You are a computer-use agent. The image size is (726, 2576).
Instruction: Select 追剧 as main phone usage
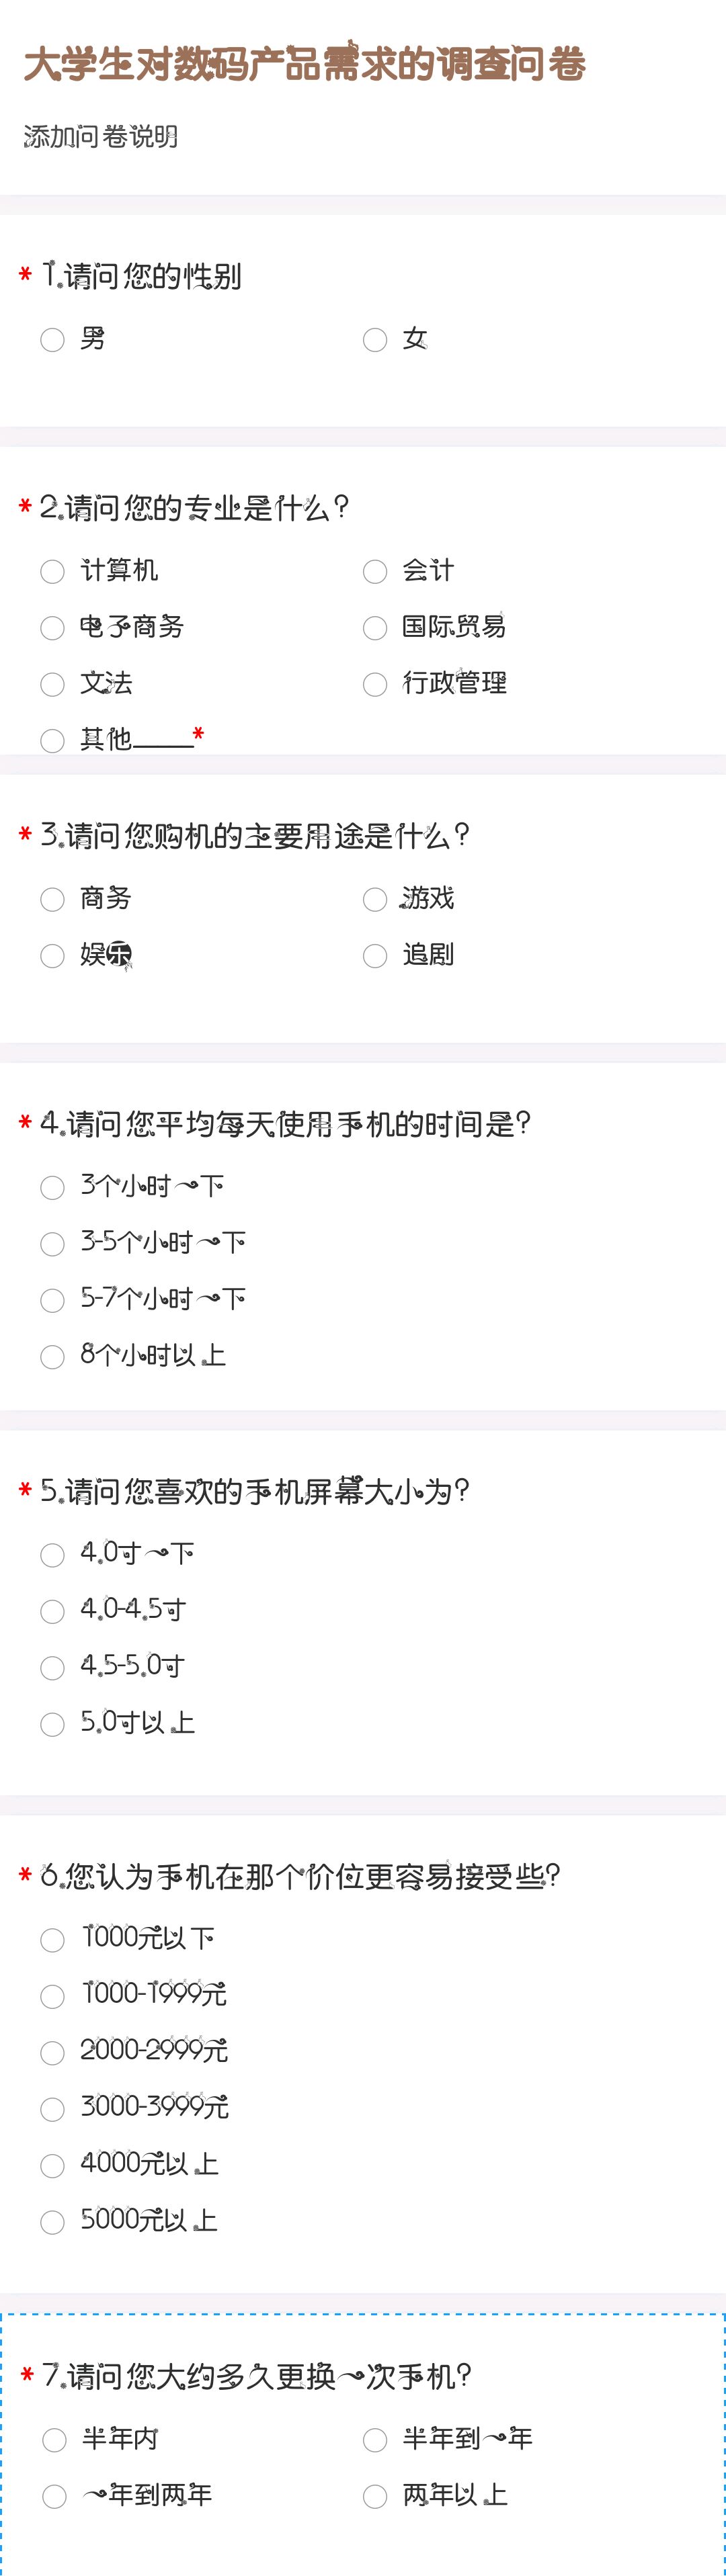click(375, 956)
